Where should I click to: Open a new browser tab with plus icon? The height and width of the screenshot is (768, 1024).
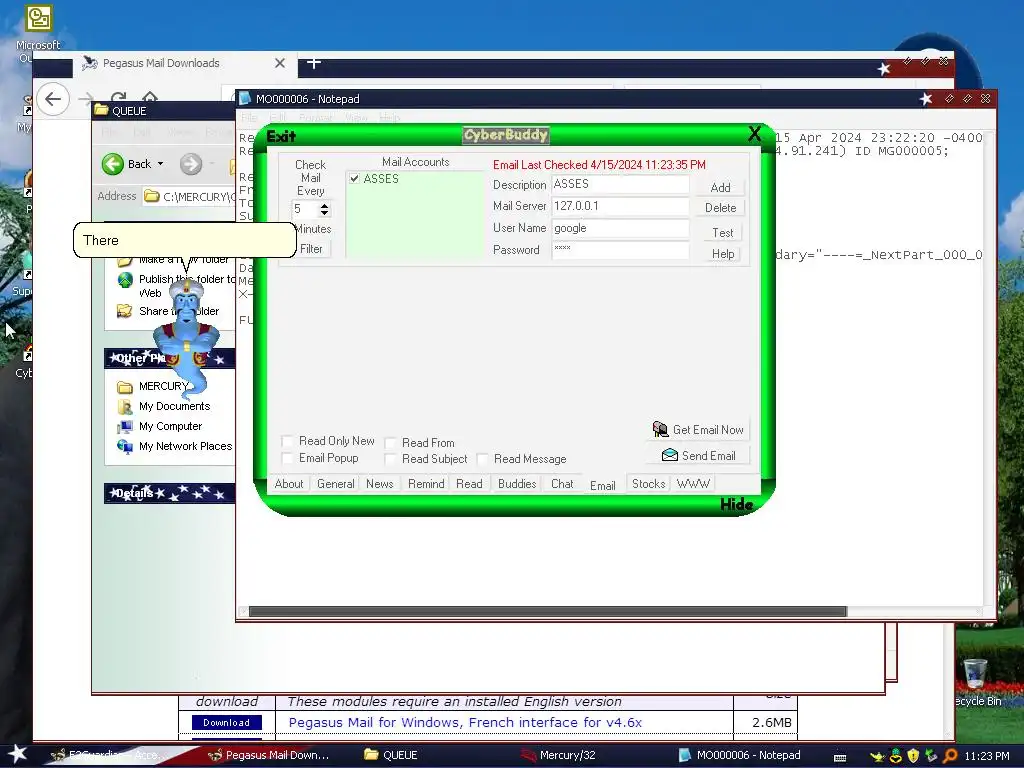coord(313,63)
